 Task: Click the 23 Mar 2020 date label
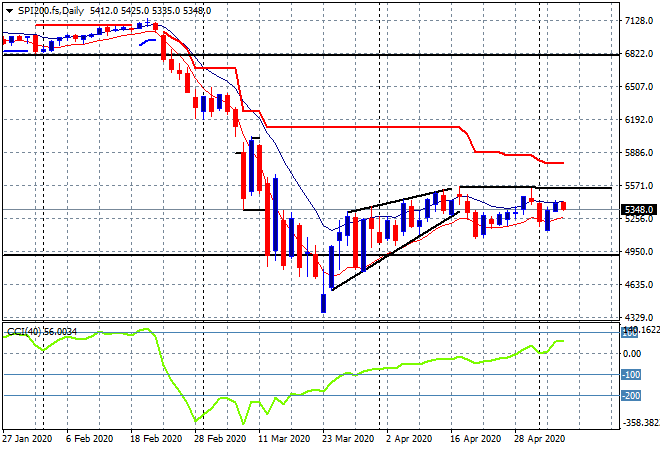point(348,439)
